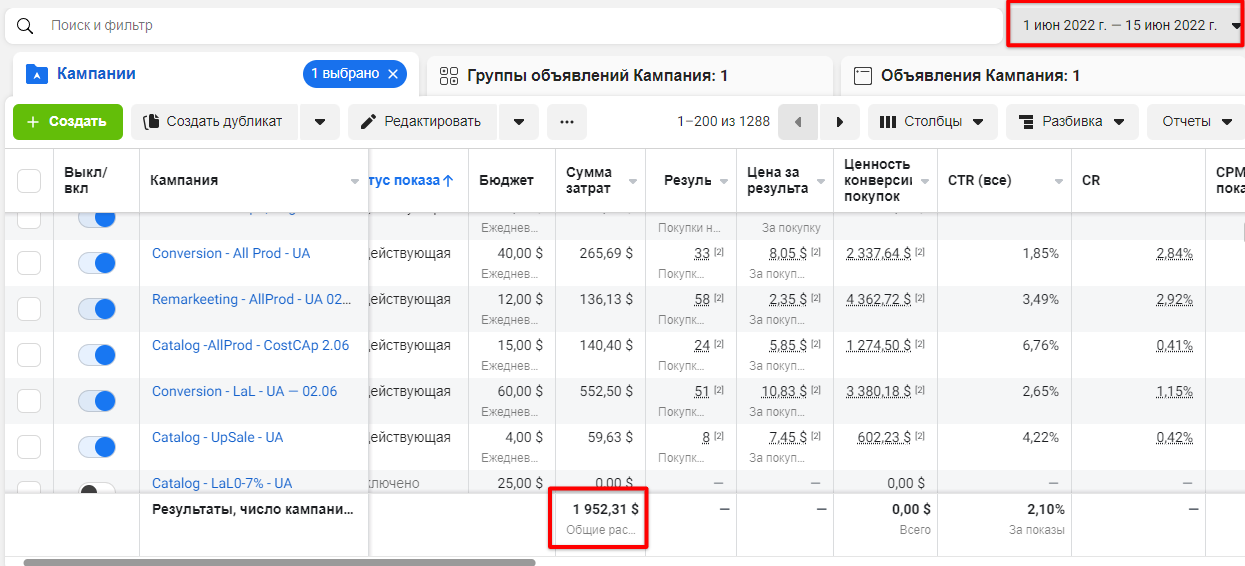
Task: Expand the Разбивка breakdown dropdown
Action: tap(1071, 122)
